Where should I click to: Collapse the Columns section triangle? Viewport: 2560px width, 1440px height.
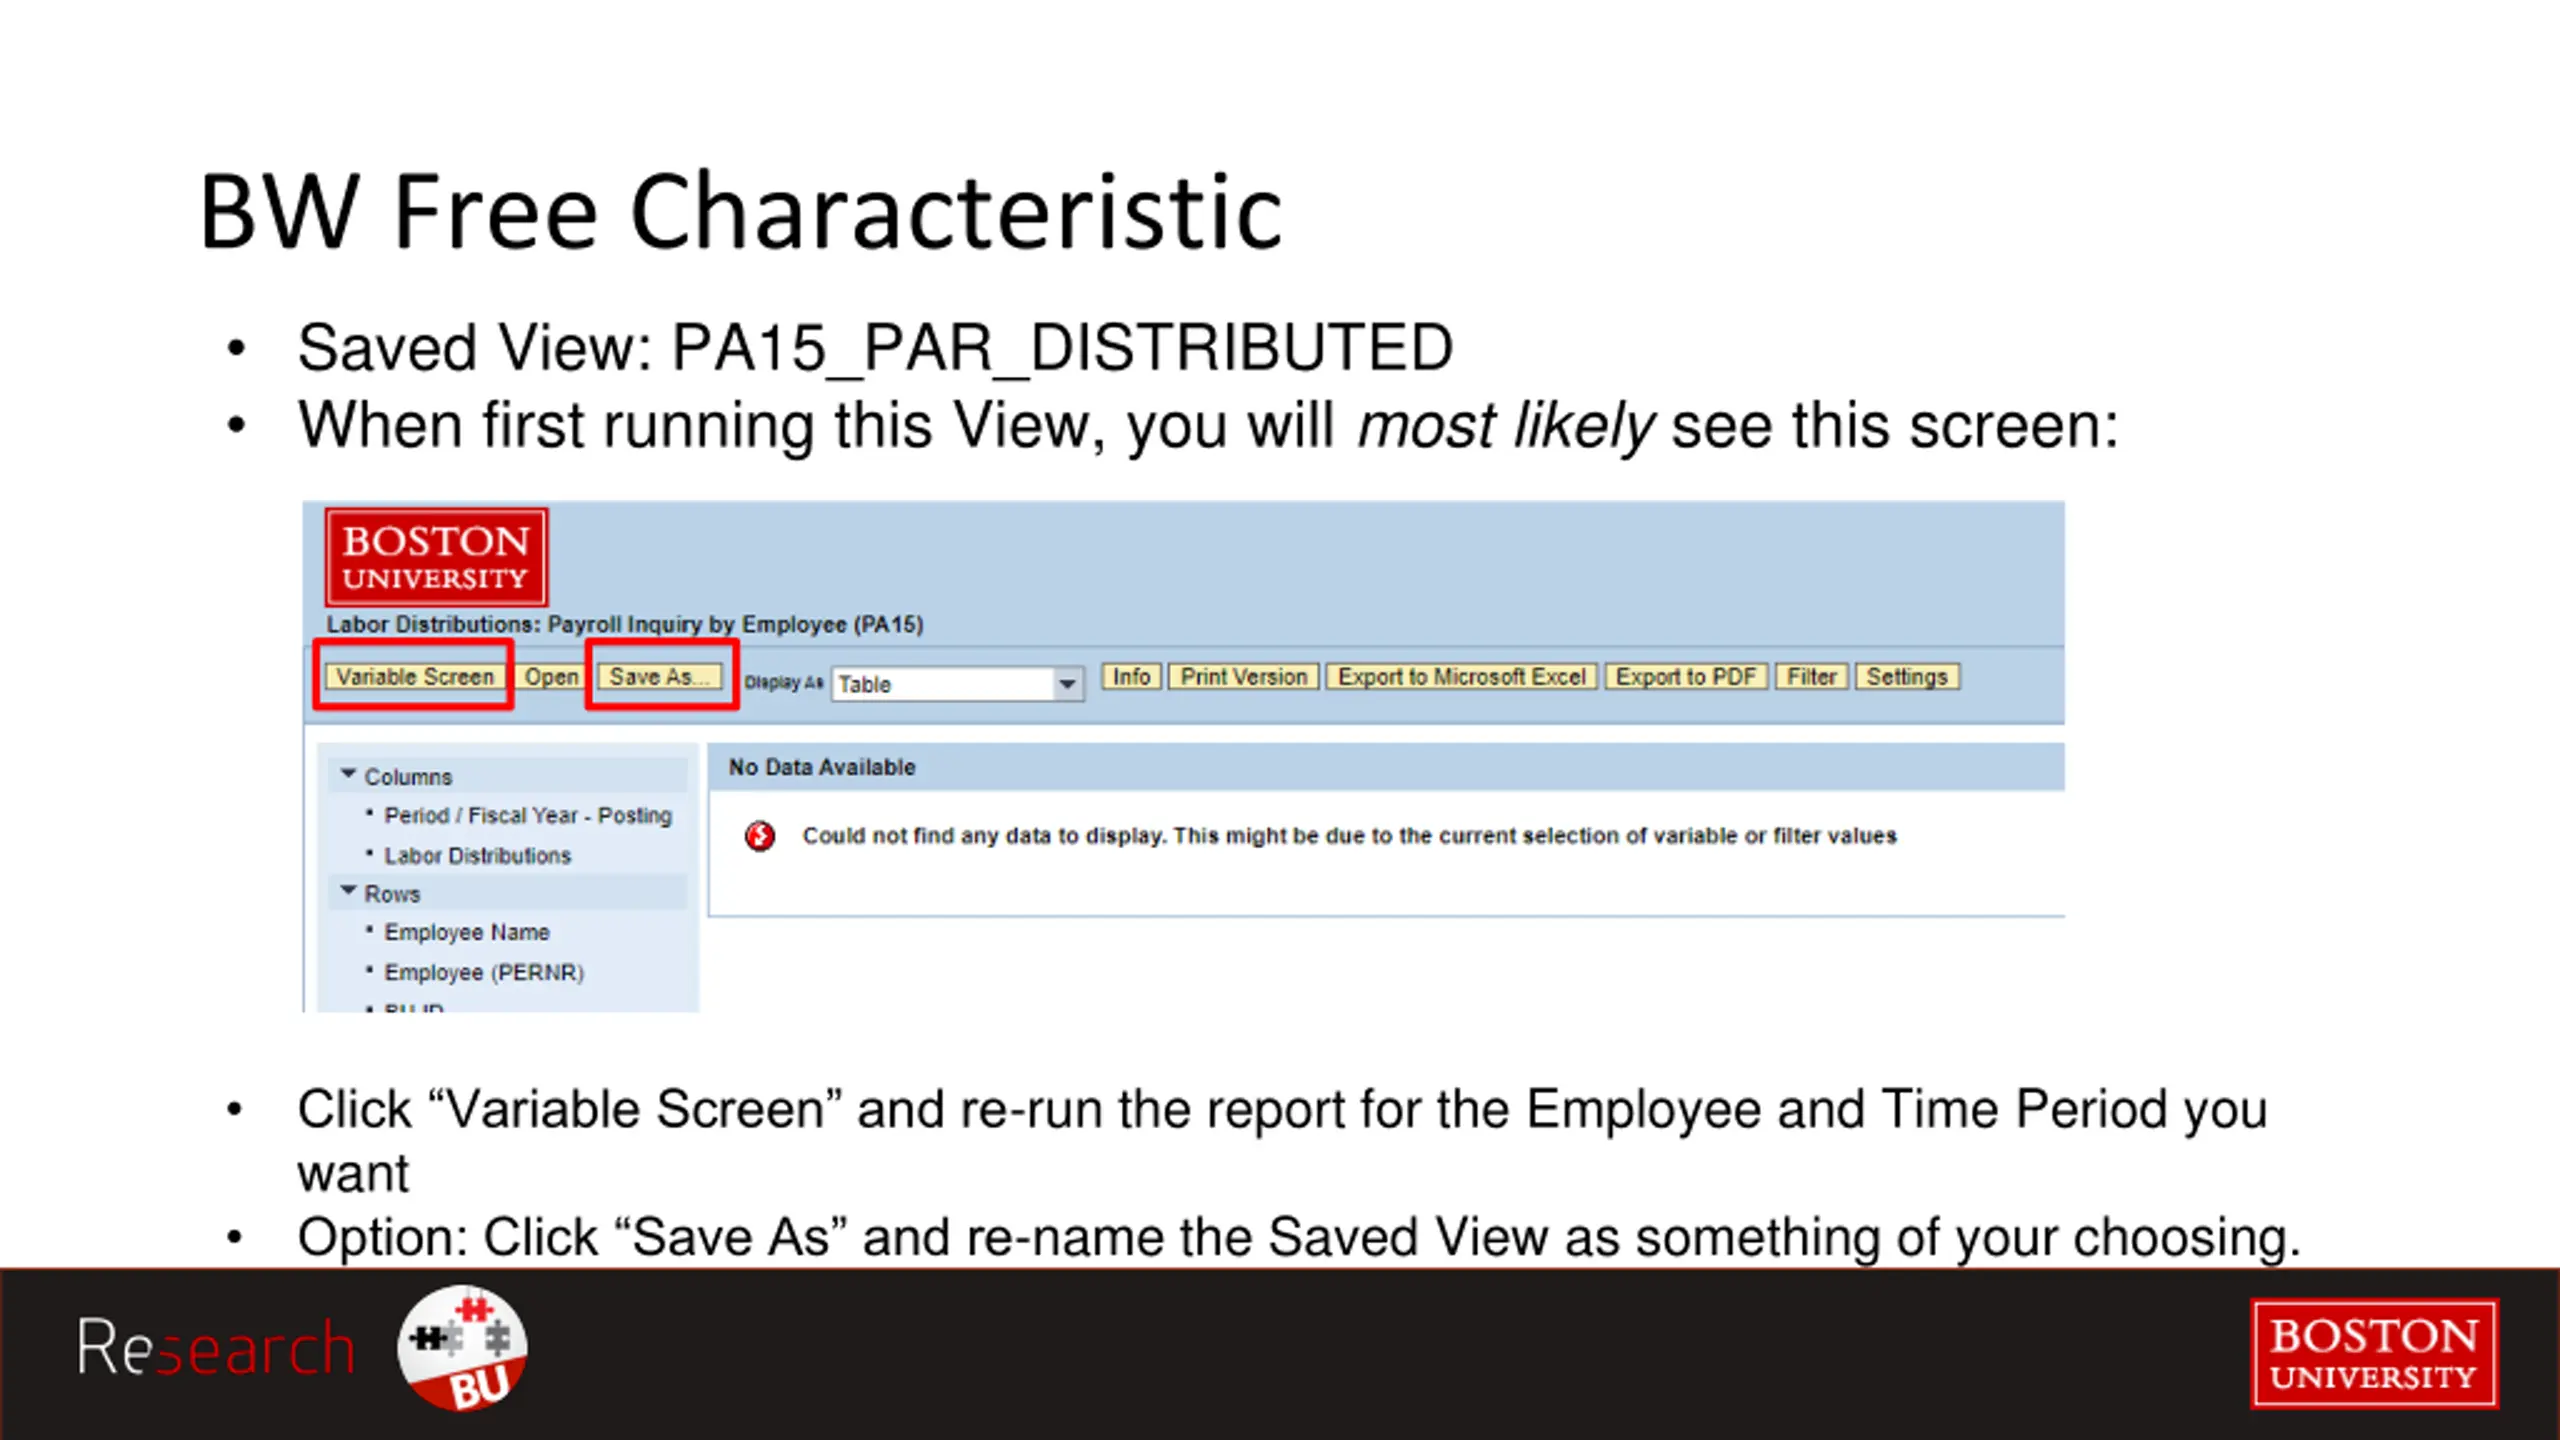click(348, 774)
